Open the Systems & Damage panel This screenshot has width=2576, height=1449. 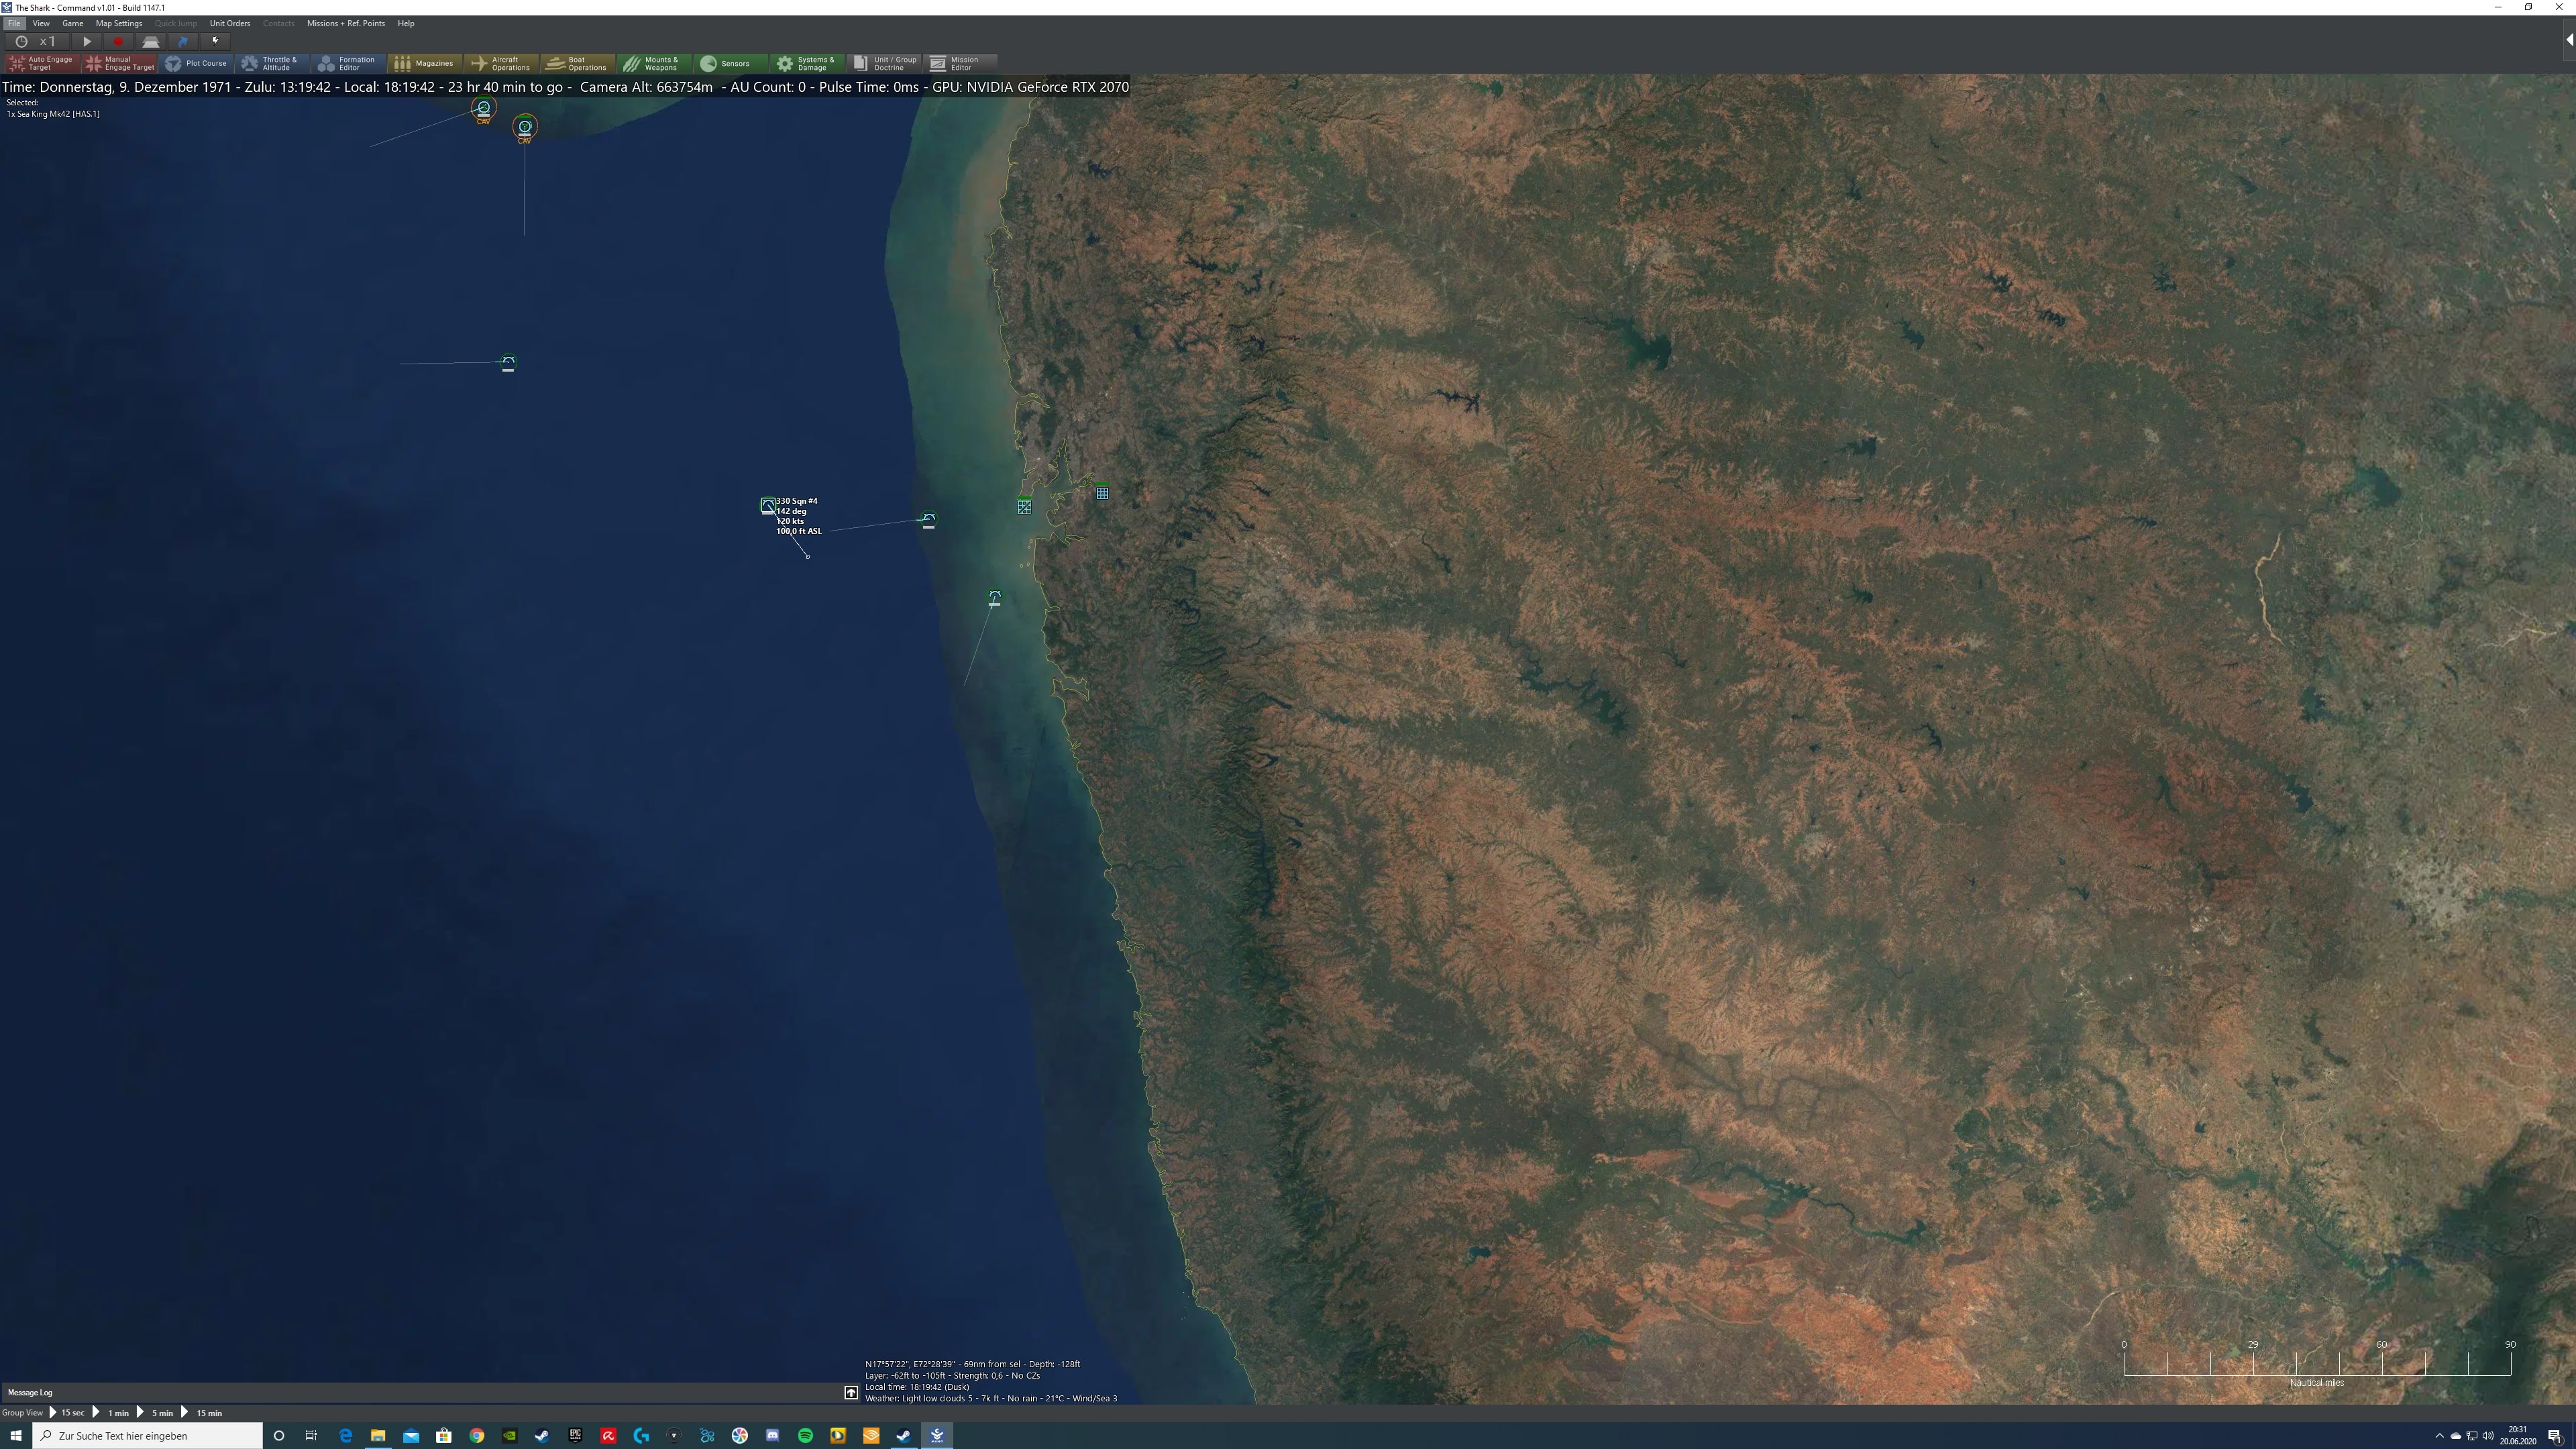point(807,63)
